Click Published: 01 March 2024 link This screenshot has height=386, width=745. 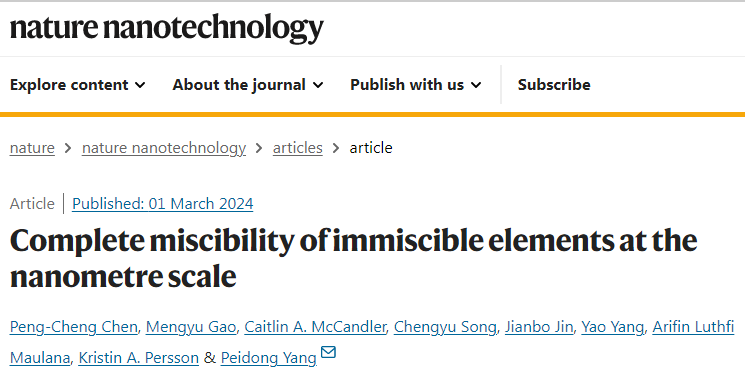(162, 204)
